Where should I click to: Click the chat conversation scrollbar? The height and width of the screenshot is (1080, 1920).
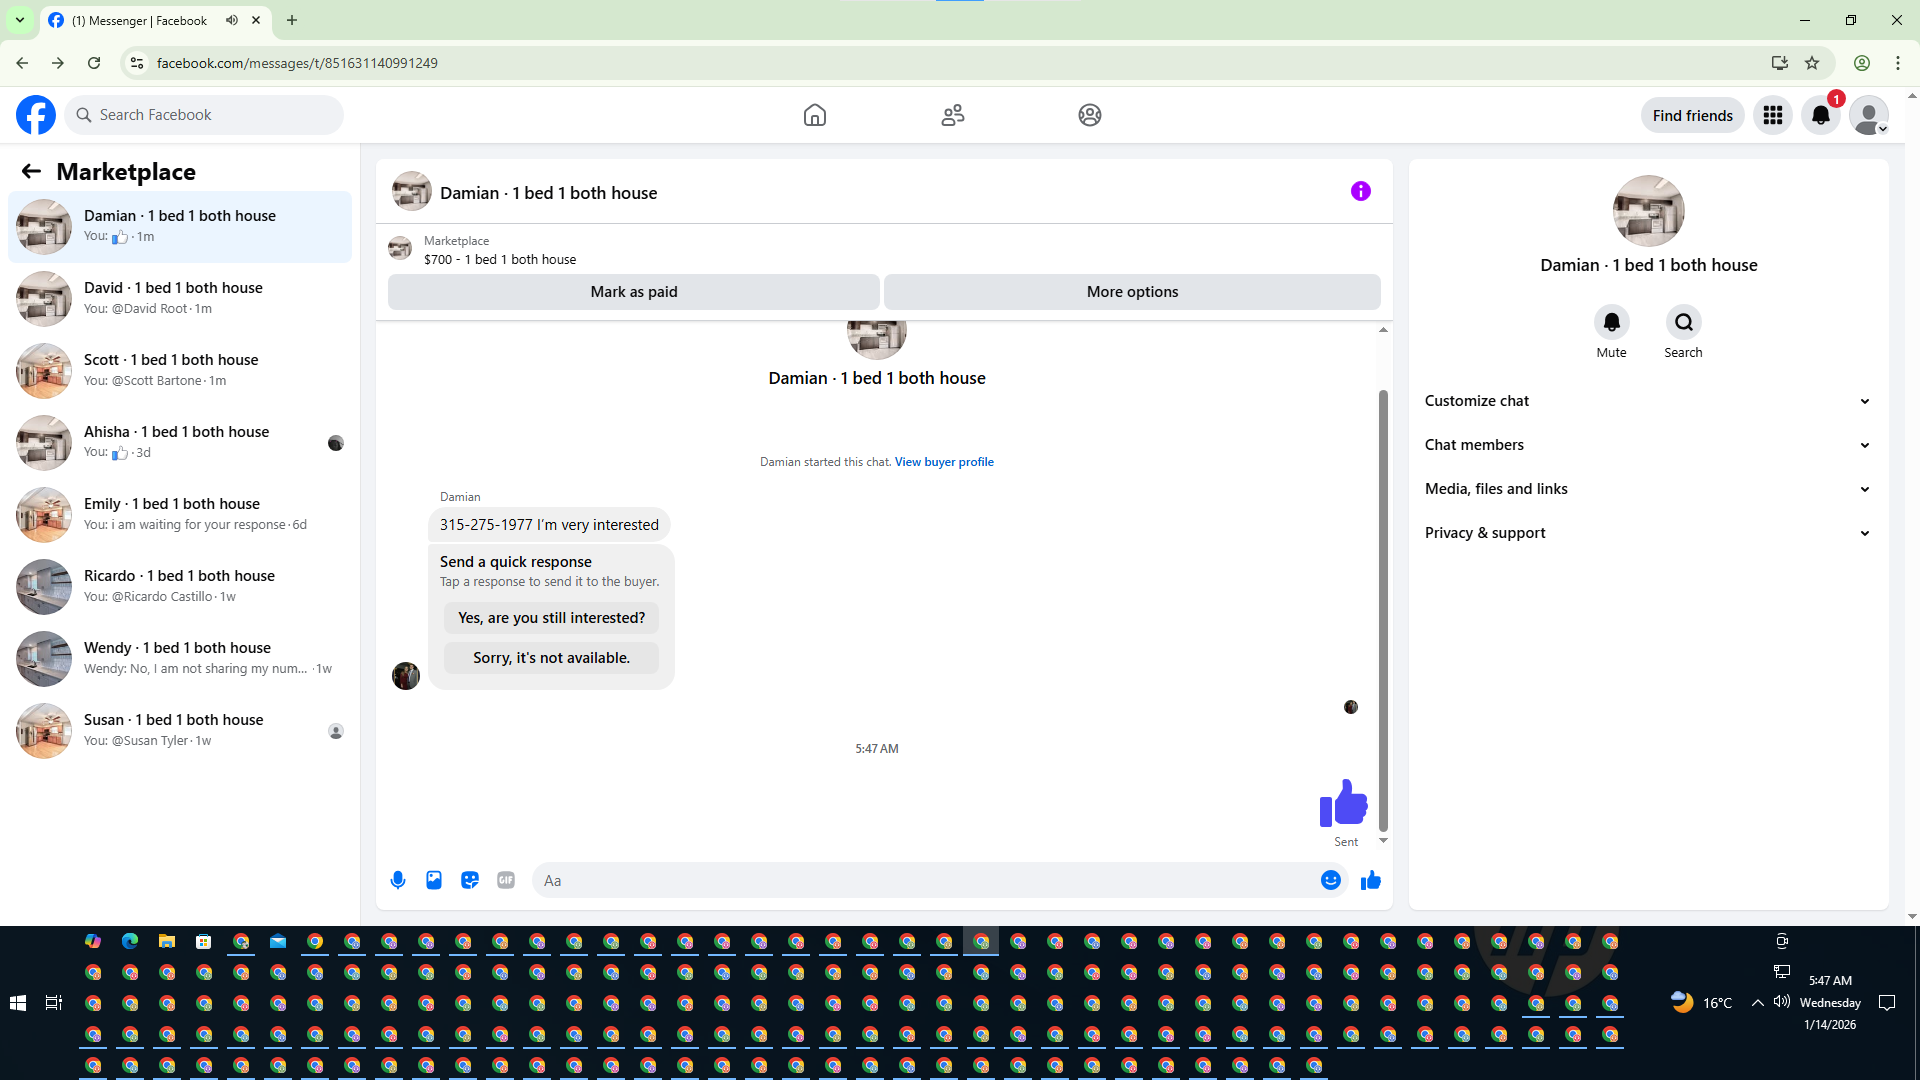coord(1383,610)
